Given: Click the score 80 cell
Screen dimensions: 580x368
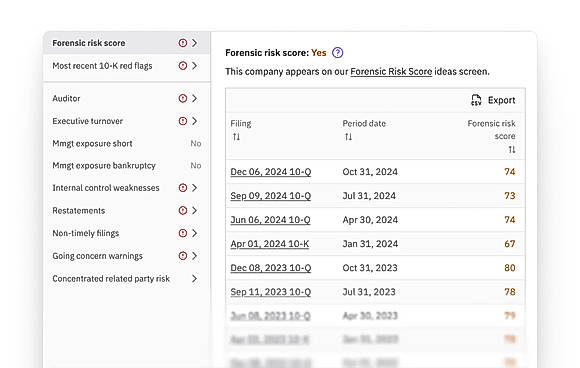Looking at the screenshot, I should (510, 268).
